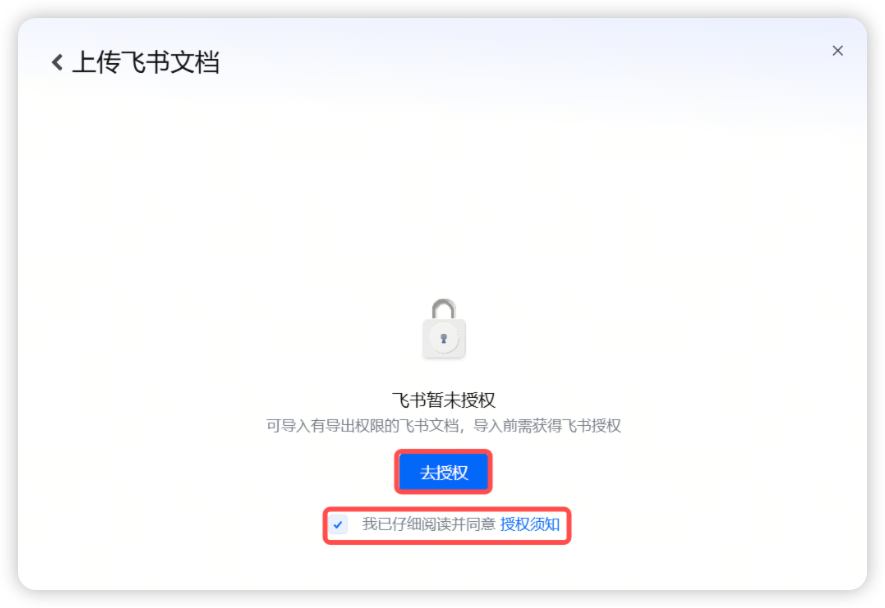
Task: Click 同意 in the agreement line
Action: [x=480, y=524]
